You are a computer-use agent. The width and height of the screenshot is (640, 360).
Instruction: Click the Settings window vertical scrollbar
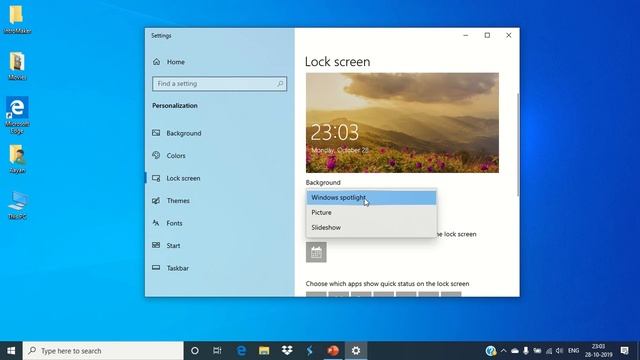point(518,145)
